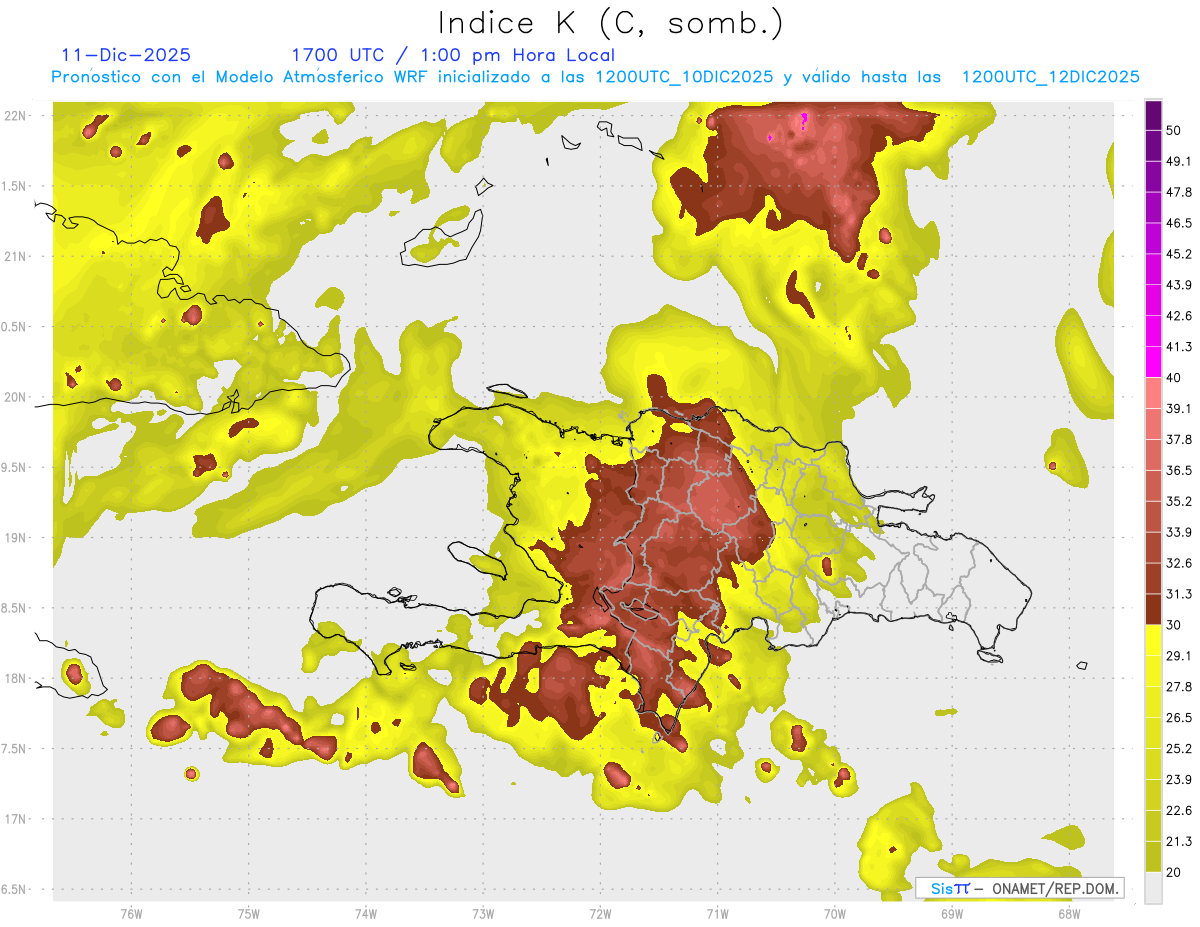The width and height of the screenshot is (1200, 927).
Task: Click the '75W' longitude axis label
Action: 249,914
